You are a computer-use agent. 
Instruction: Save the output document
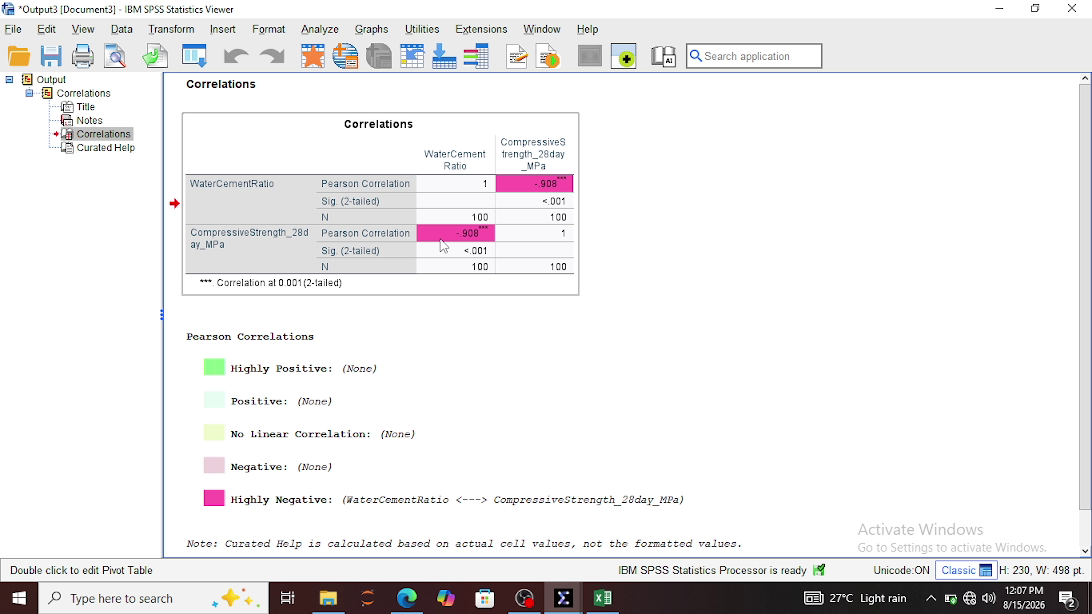[x=51, y=56]
